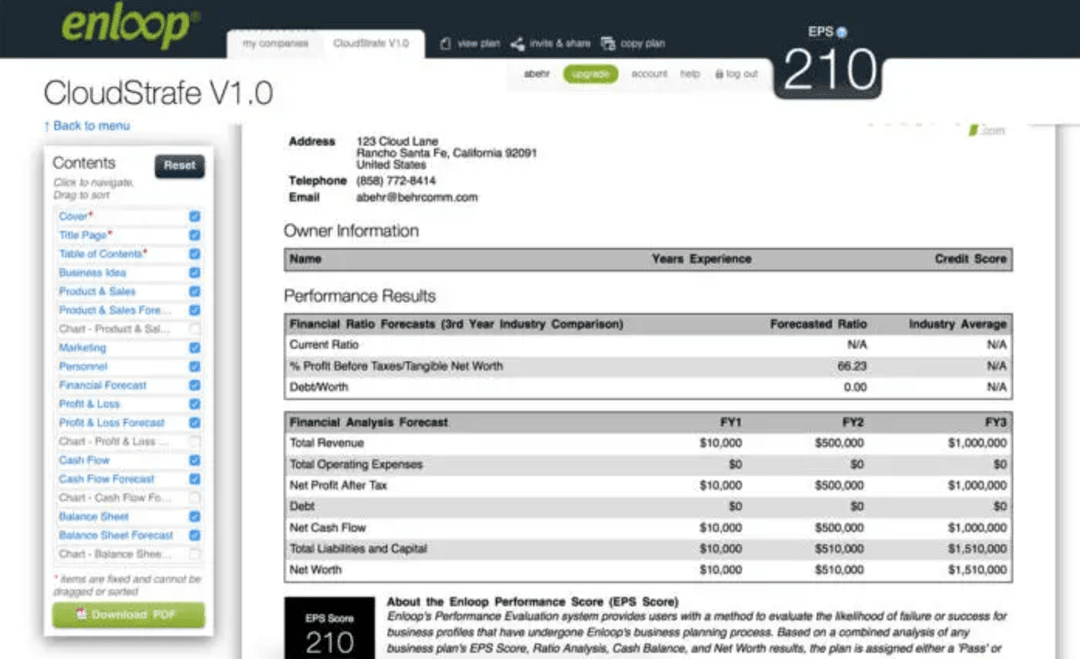Click the invite & share icon
The height and width of the screenshot is (659, 1080).
click(517, 44)
